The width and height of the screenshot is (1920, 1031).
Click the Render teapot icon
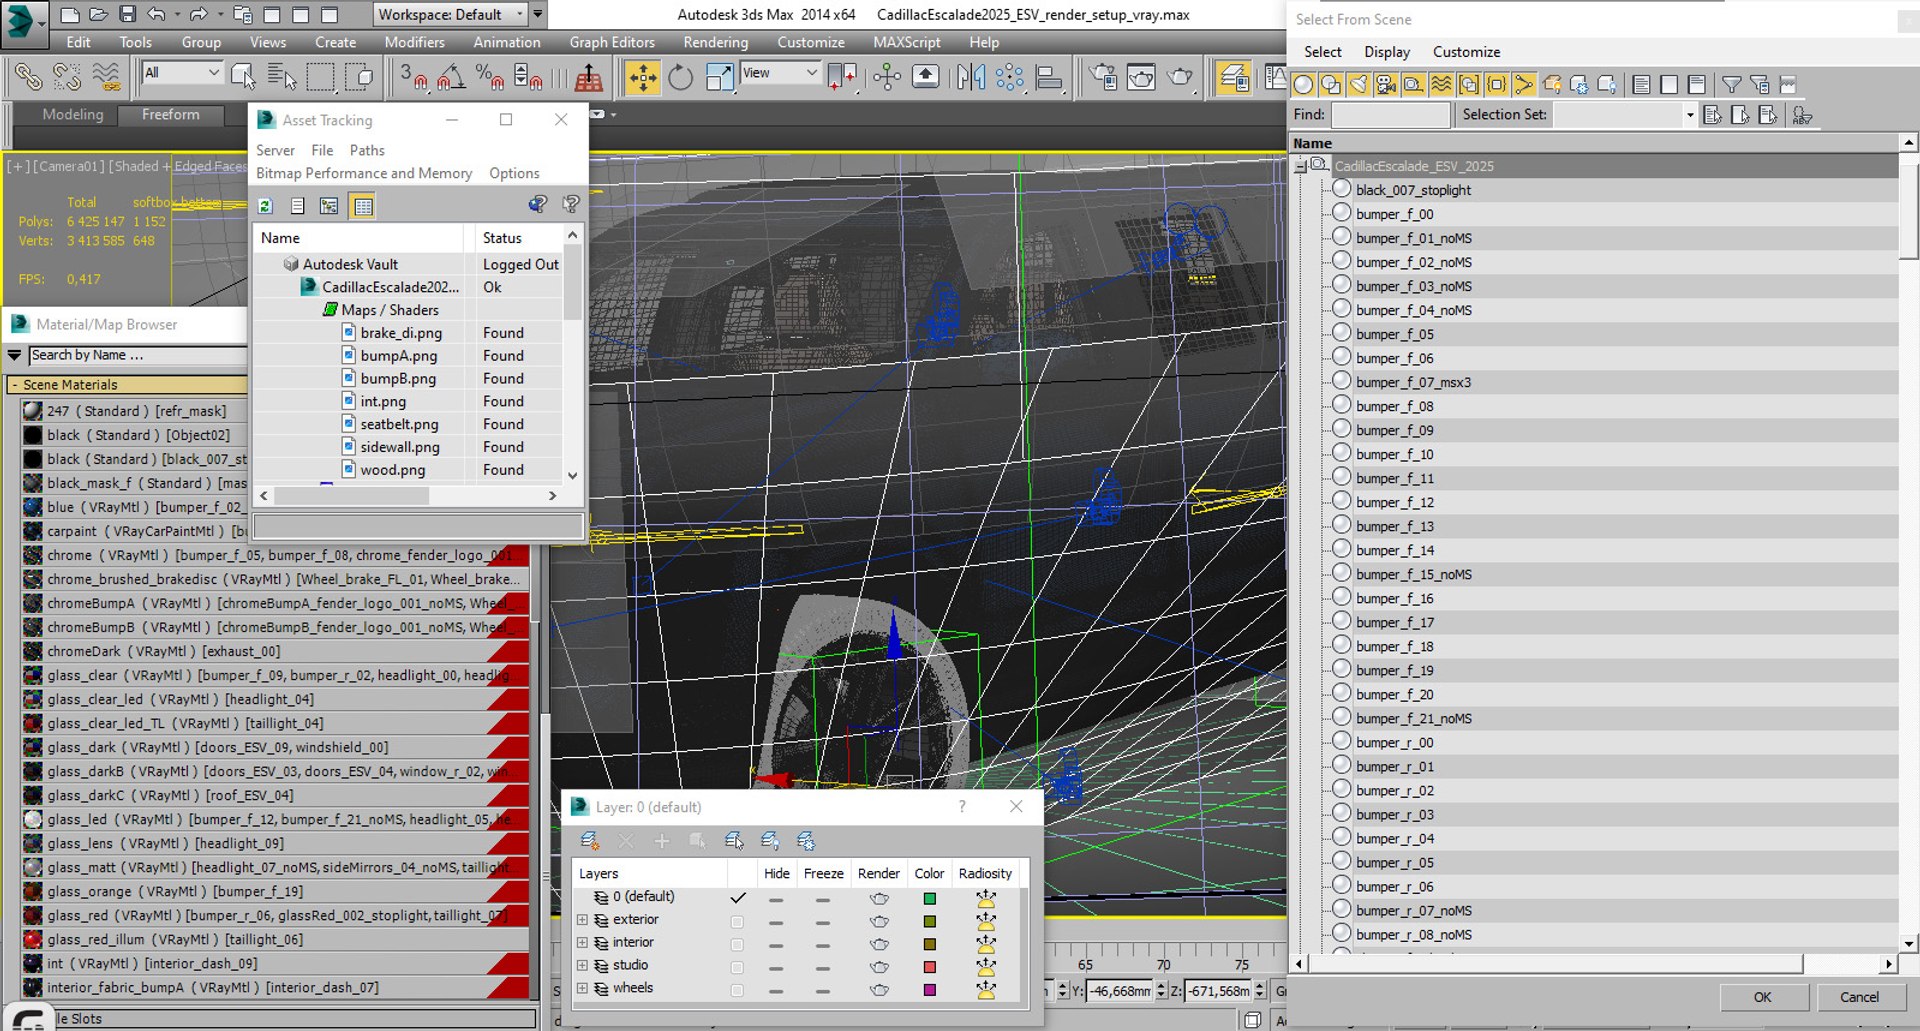tap(1181, 77)
